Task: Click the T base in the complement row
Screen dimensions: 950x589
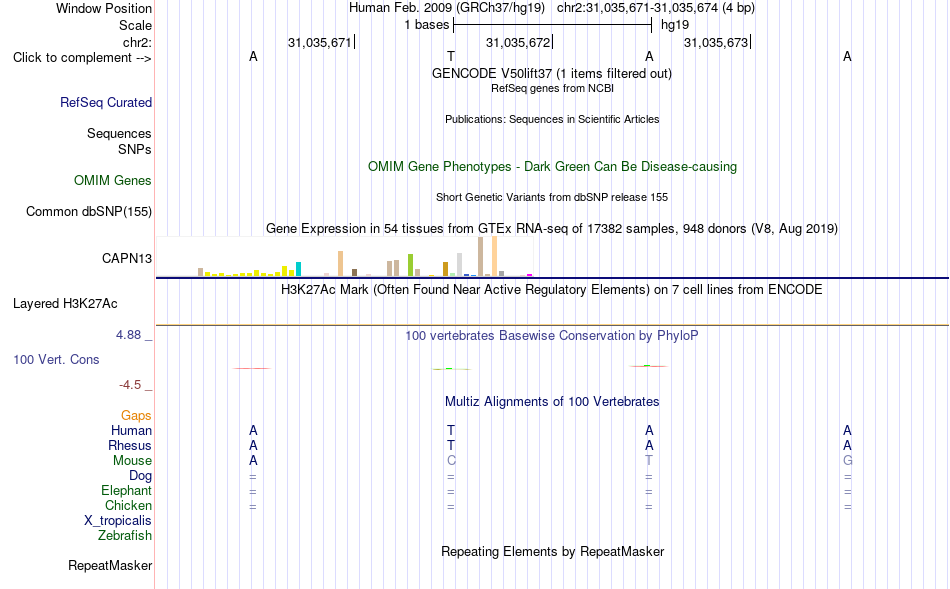Action: 451,56
